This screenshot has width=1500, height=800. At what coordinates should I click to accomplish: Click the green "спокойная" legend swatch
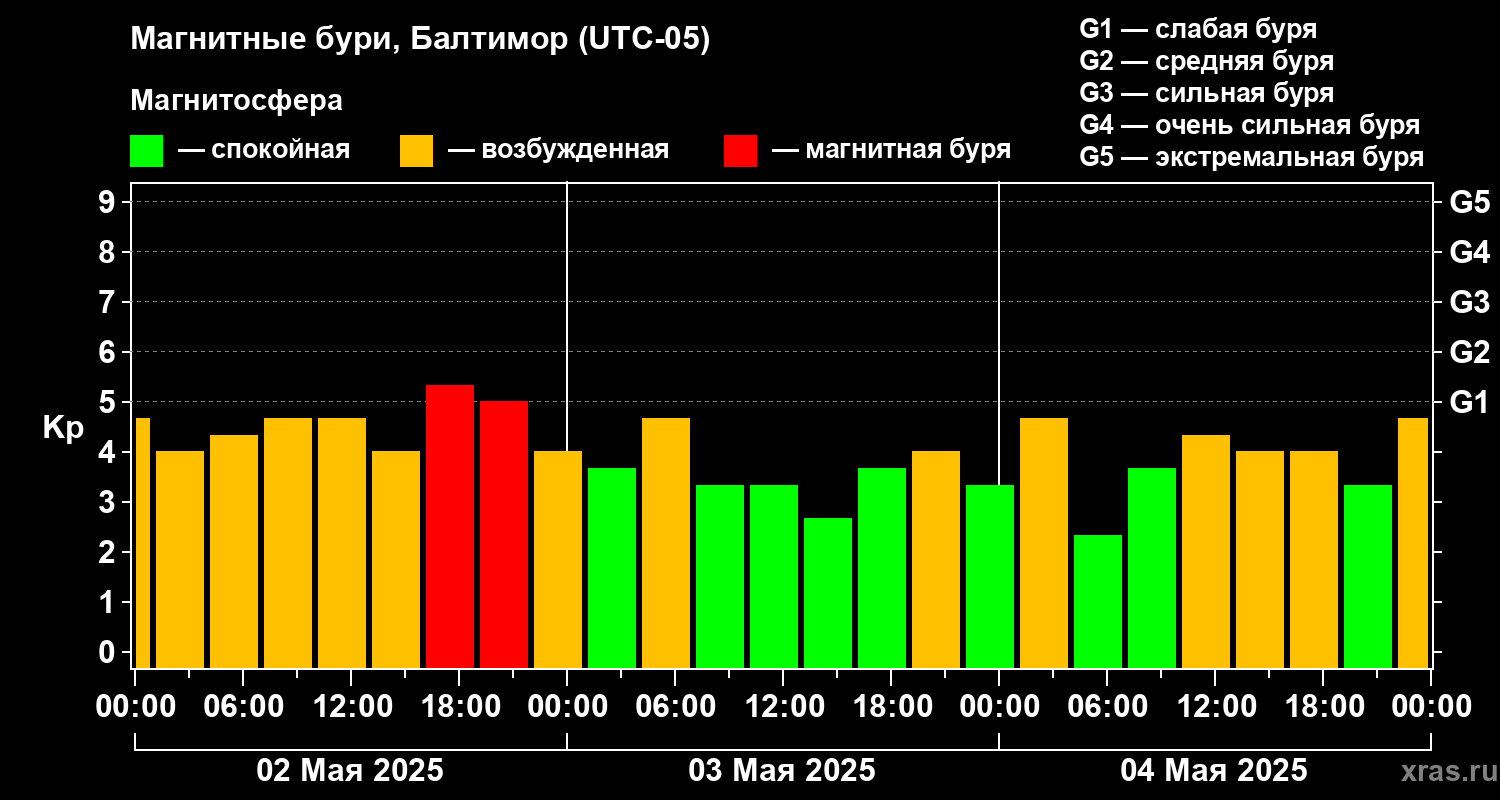tap(146, 151)
